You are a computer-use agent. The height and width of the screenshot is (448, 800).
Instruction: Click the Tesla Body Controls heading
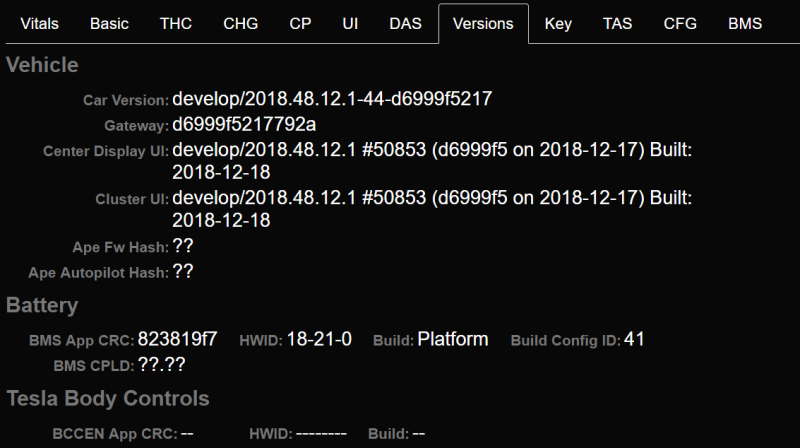(x=108, y=398)
